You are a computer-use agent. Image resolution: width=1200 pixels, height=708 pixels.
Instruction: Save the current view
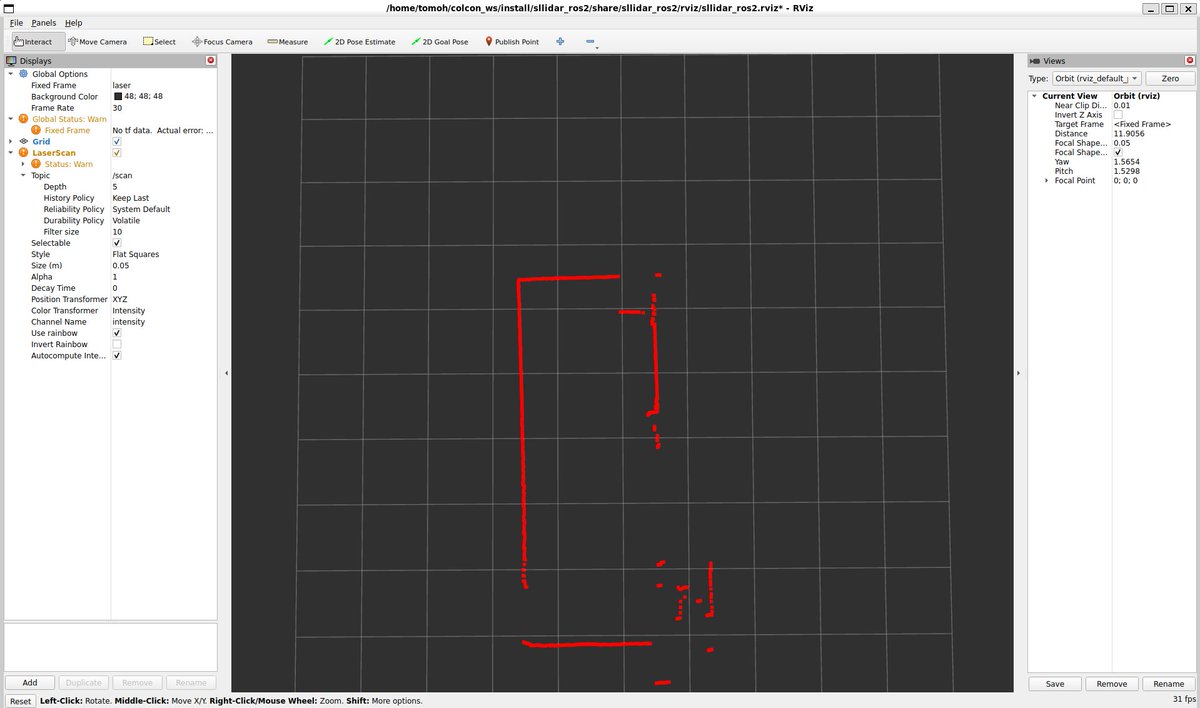tap(1055, 684)
